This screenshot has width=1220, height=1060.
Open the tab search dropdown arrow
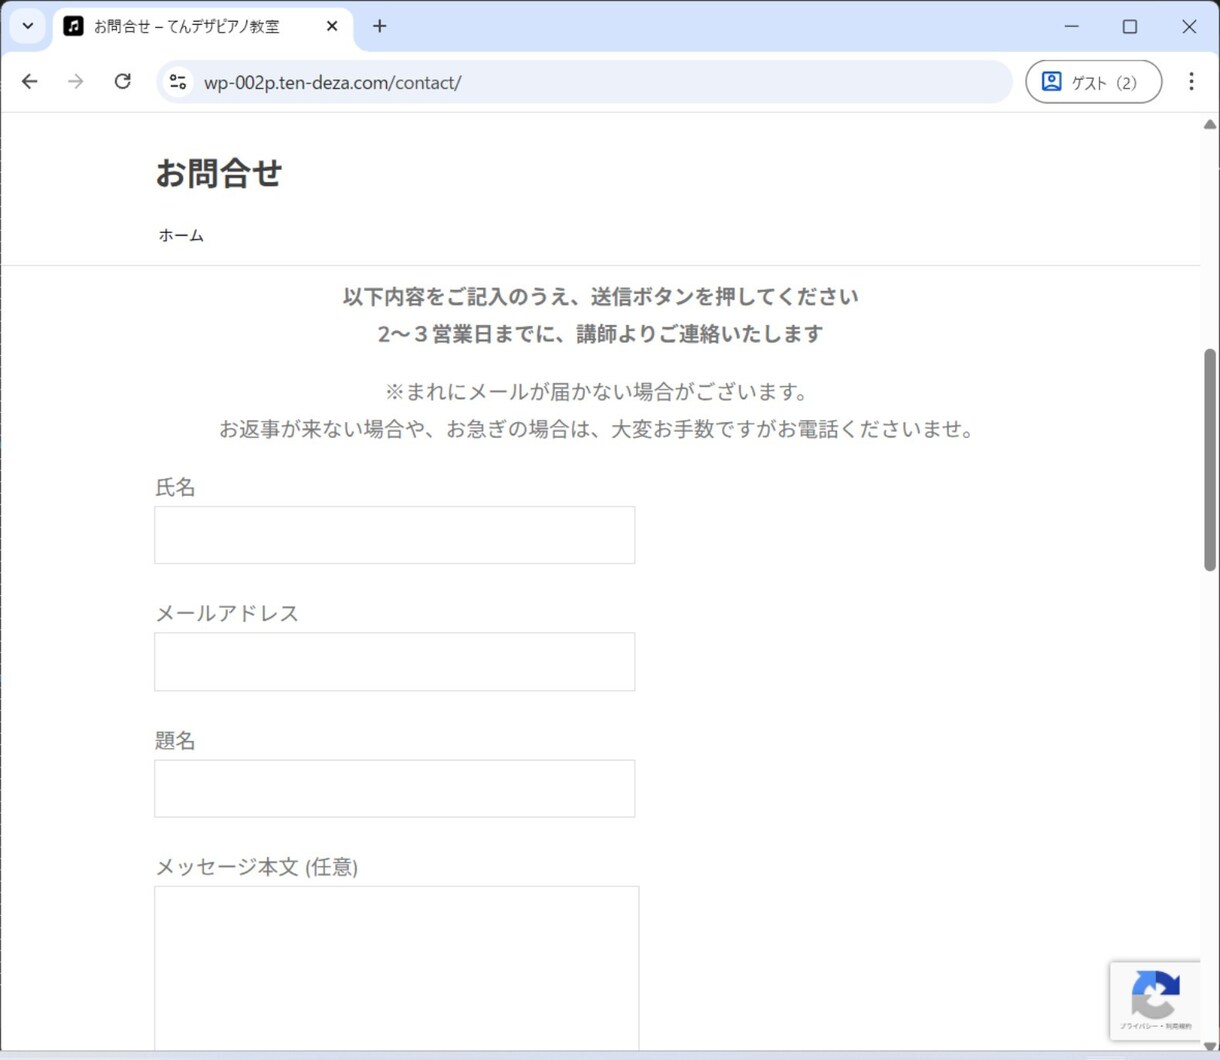click(28, 26)
